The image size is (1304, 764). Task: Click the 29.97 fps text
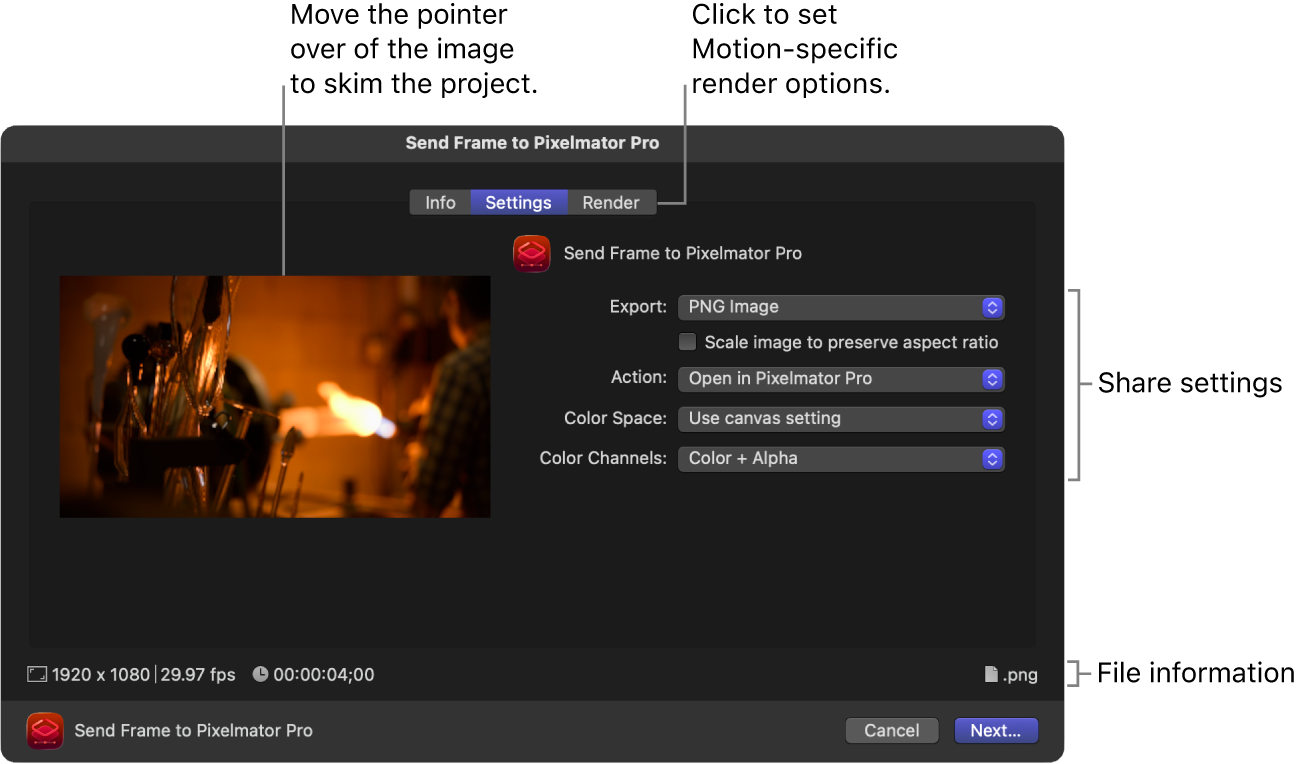[x=197, y=675]
